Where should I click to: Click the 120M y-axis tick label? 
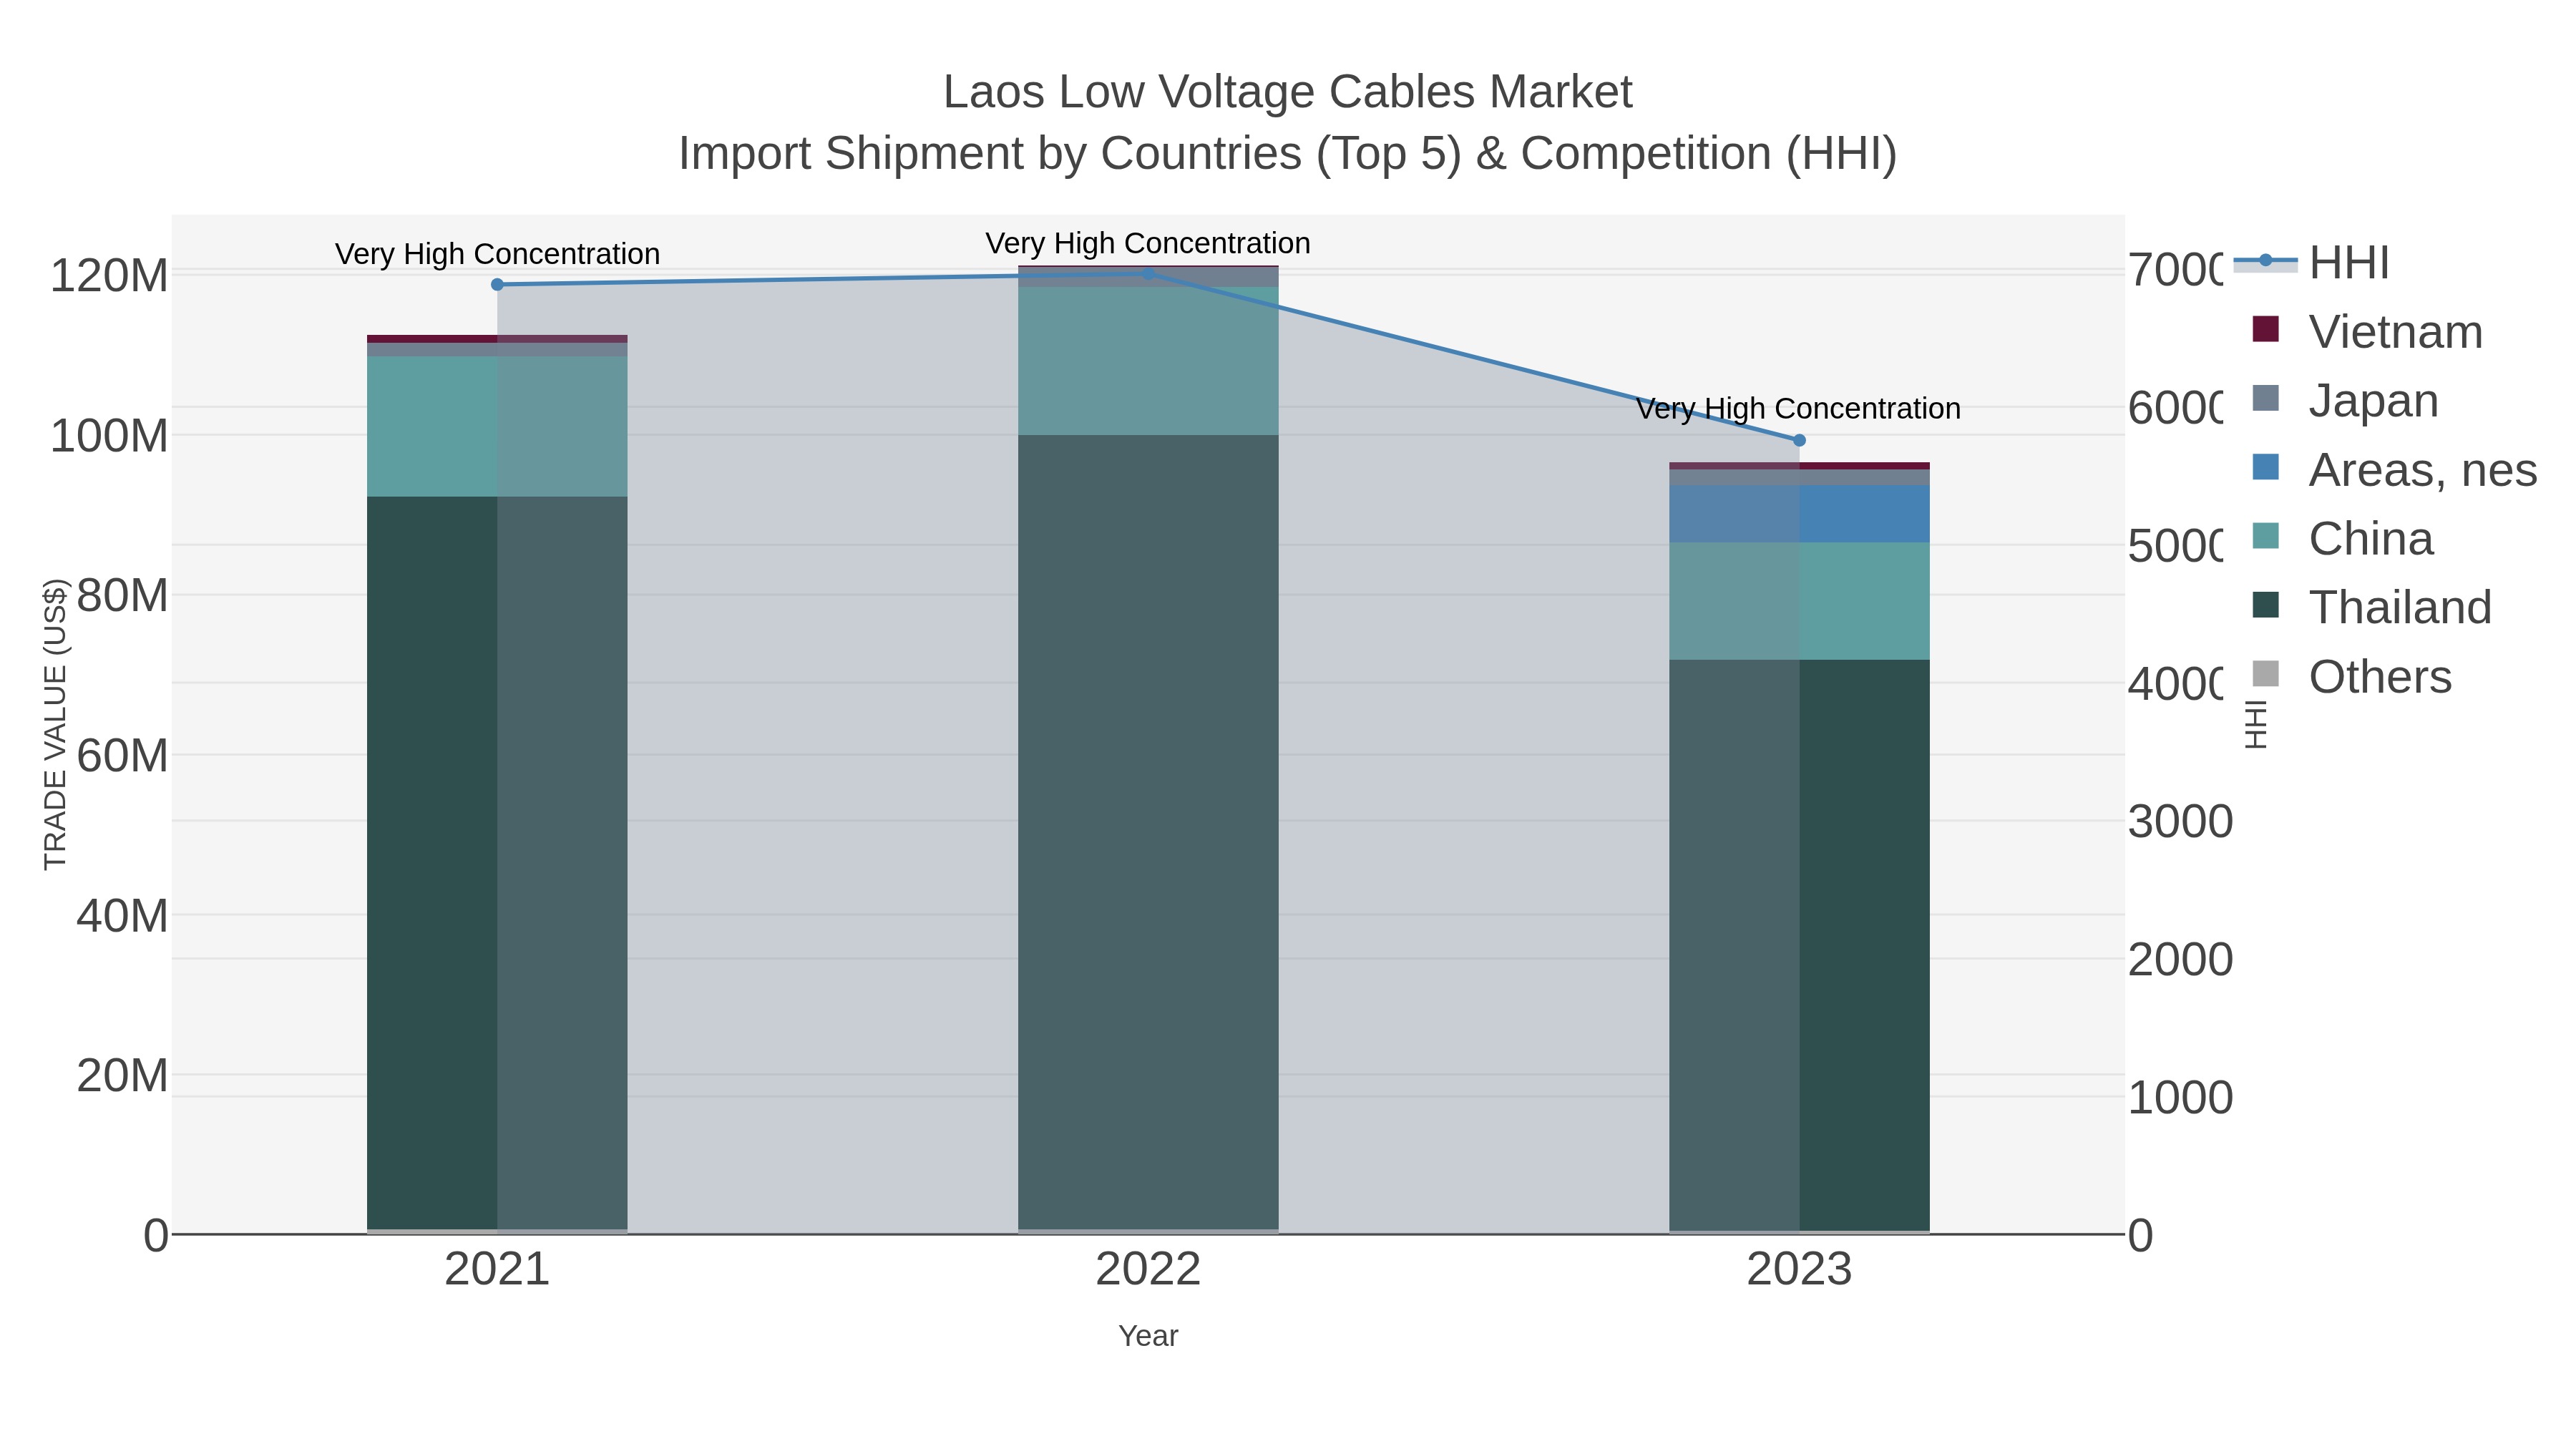109,276
